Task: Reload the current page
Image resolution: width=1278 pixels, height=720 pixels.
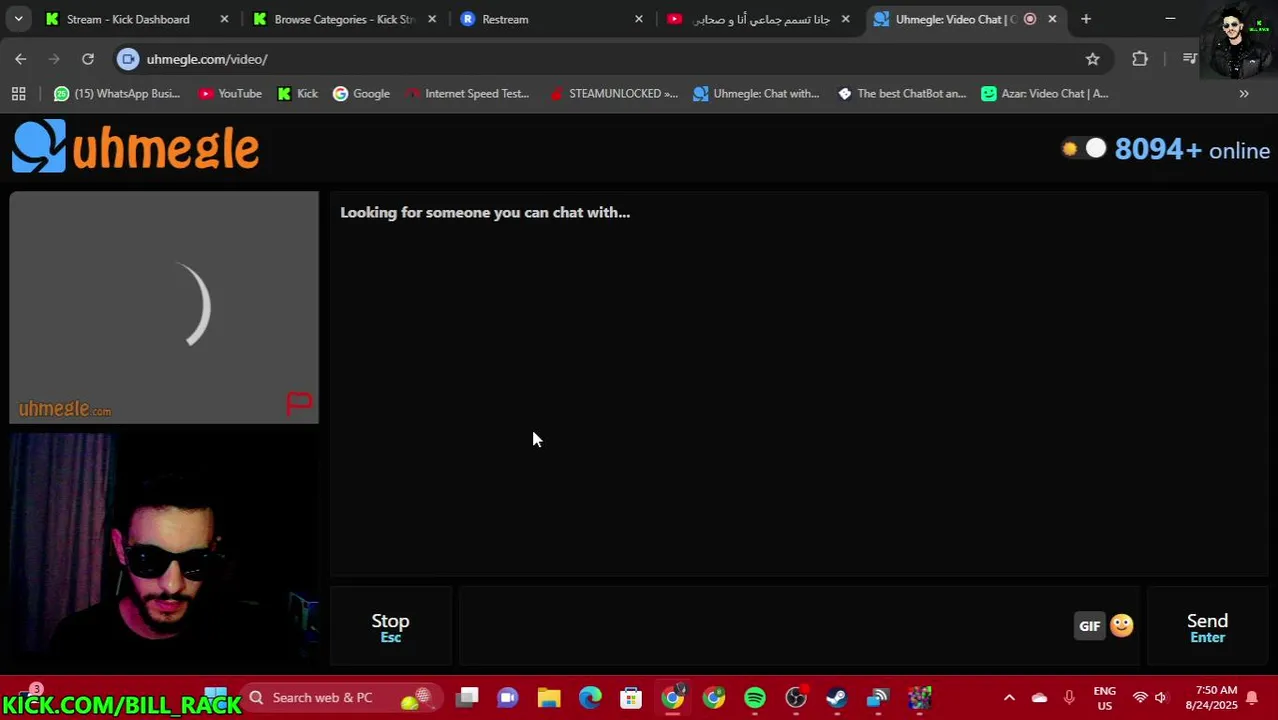Action: (x=88, y=59)
